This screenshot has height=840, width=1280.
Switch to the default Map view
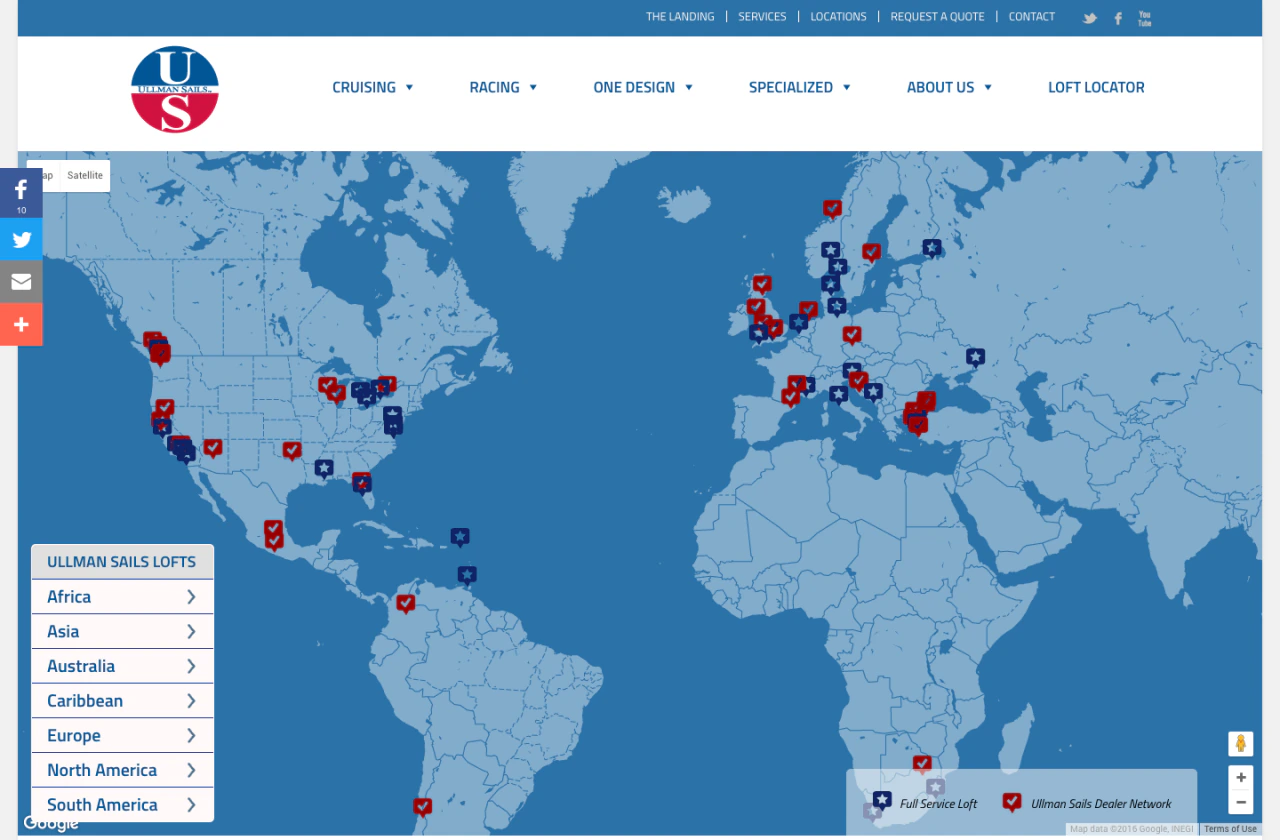click(43, 176)
